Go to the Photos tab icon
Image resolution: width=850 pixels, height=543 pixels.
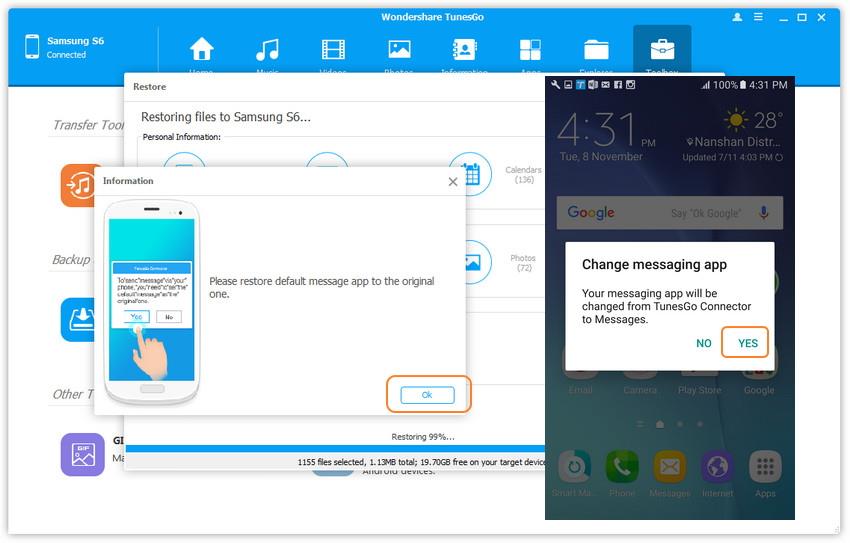click(x=399, y=51)
